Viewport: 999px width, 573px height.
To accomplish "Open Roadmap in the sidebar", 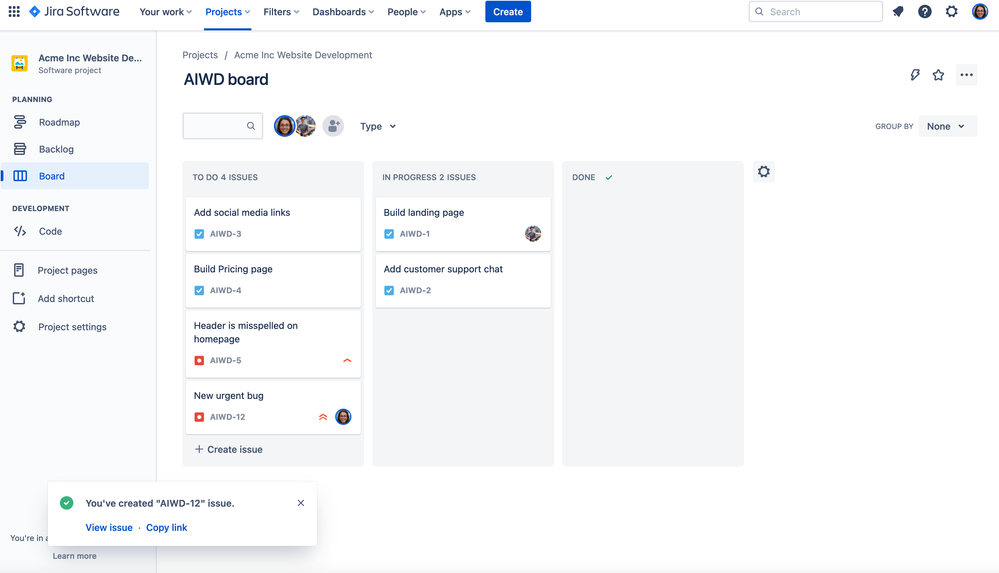I will point(75,122).
